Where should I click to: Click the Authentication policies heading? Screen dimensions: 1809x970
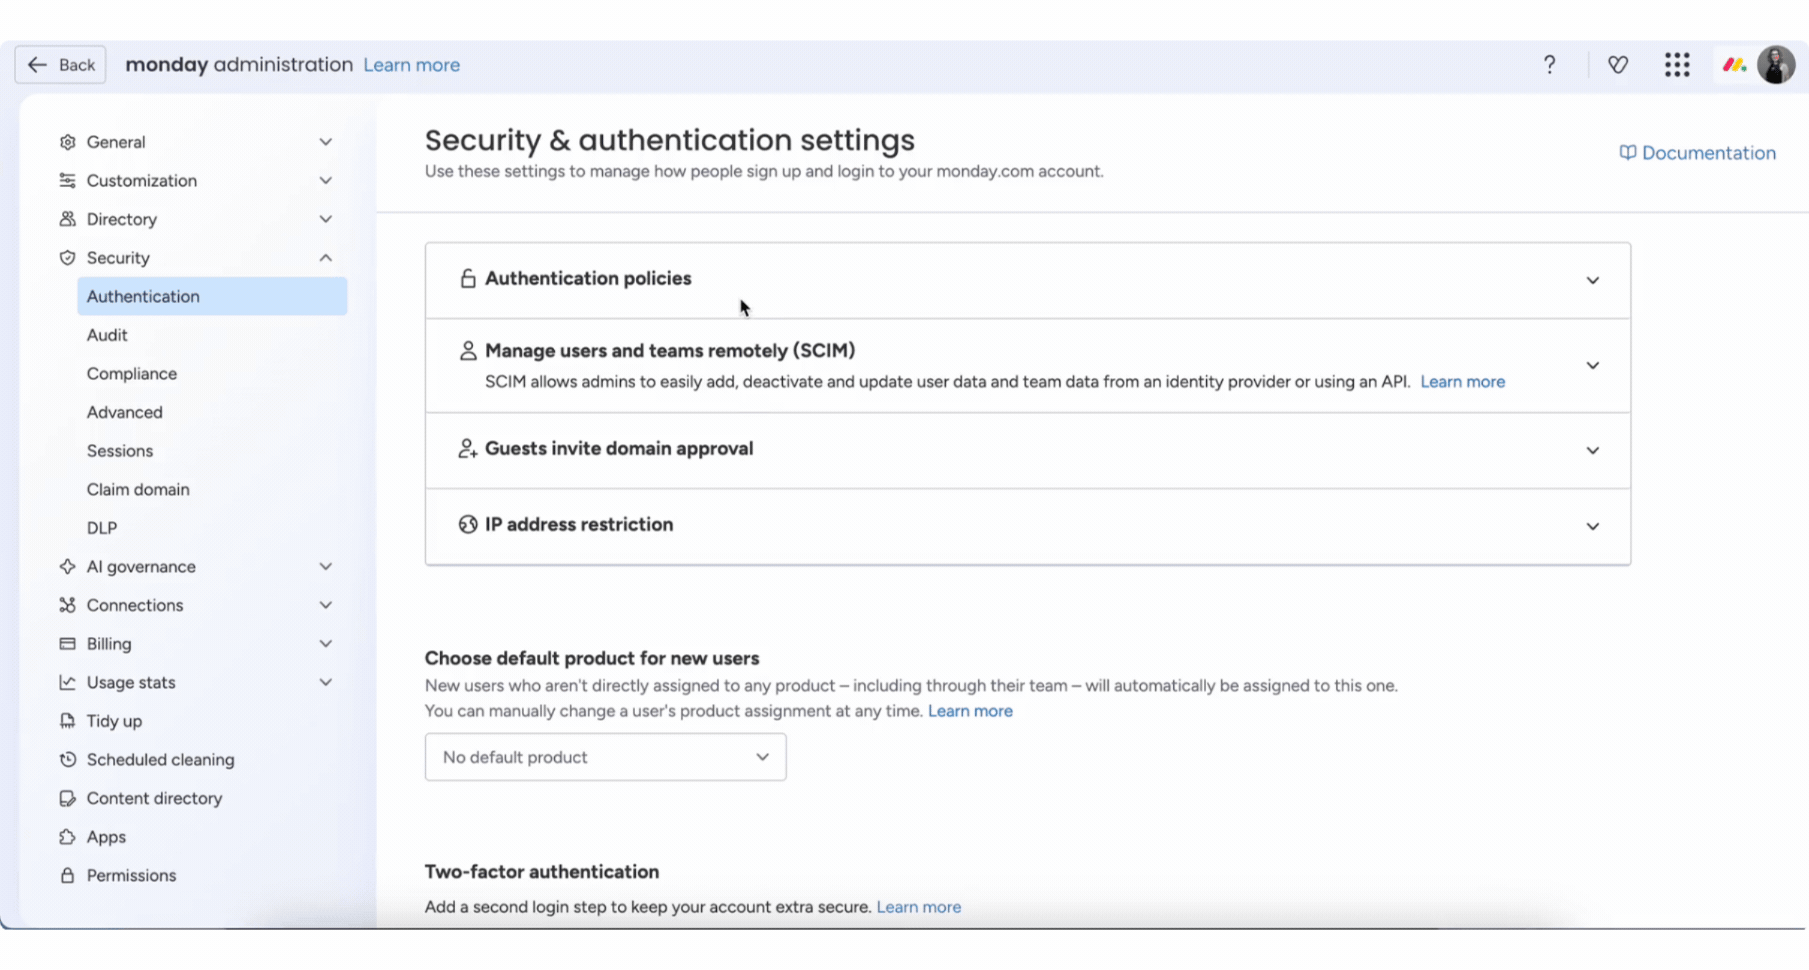[588, 279]
